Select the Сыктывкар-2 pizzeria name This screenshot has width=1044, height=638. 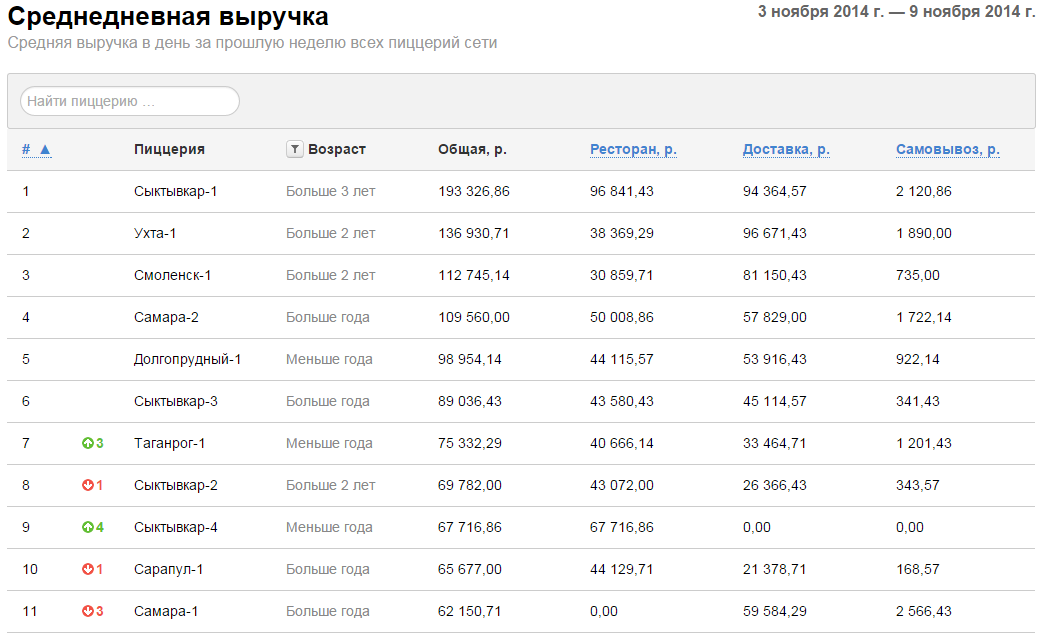tap(176, 485)
